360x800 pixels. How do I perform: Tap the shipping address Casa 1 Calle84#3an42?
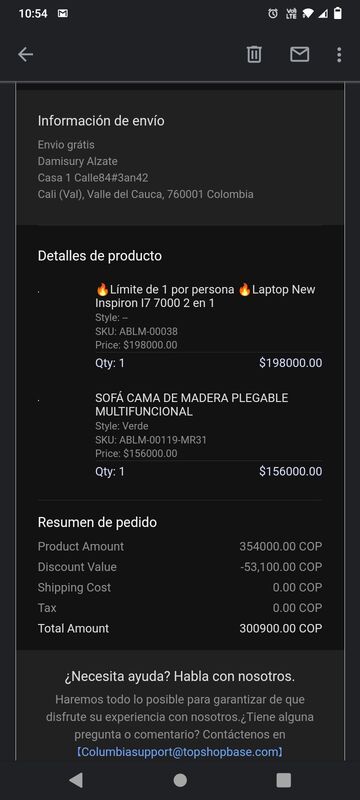93,178
